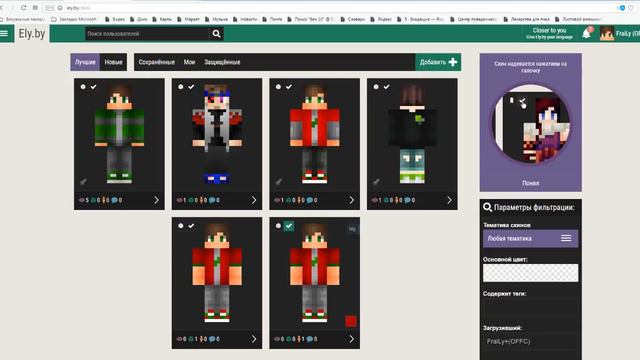Tick the checkmark on the blue headband skin
Screen dimensions: 640x360
191,87
